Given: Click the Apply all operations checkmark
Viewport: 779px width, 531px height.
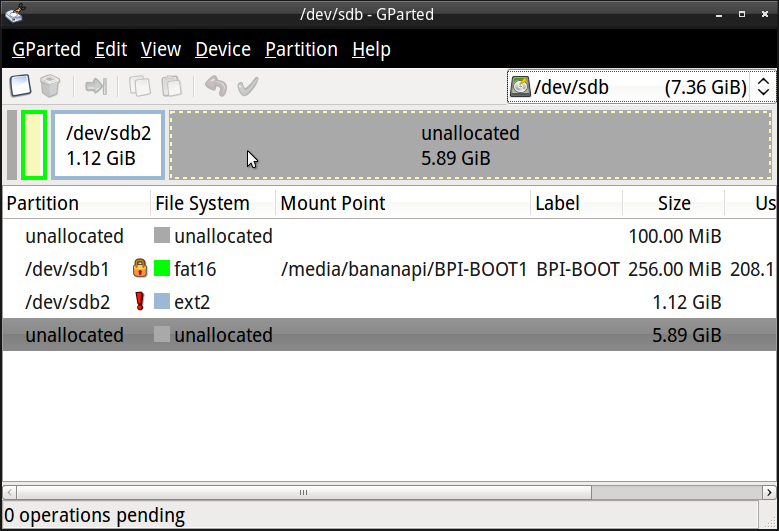Looking at the screenshot, I should (x=247, y=86).
